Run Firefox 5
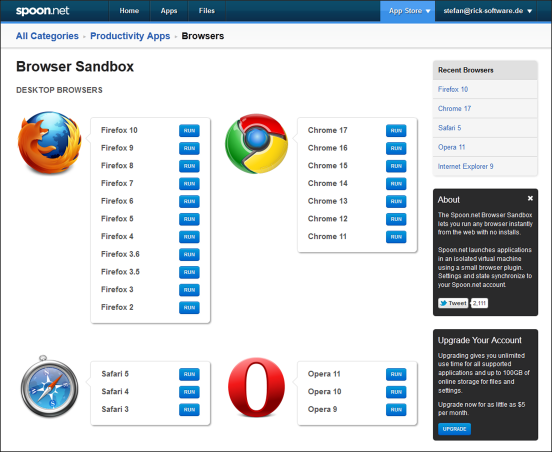The width and height of the screenshot is (552, 452). click(x=189, y=219)
